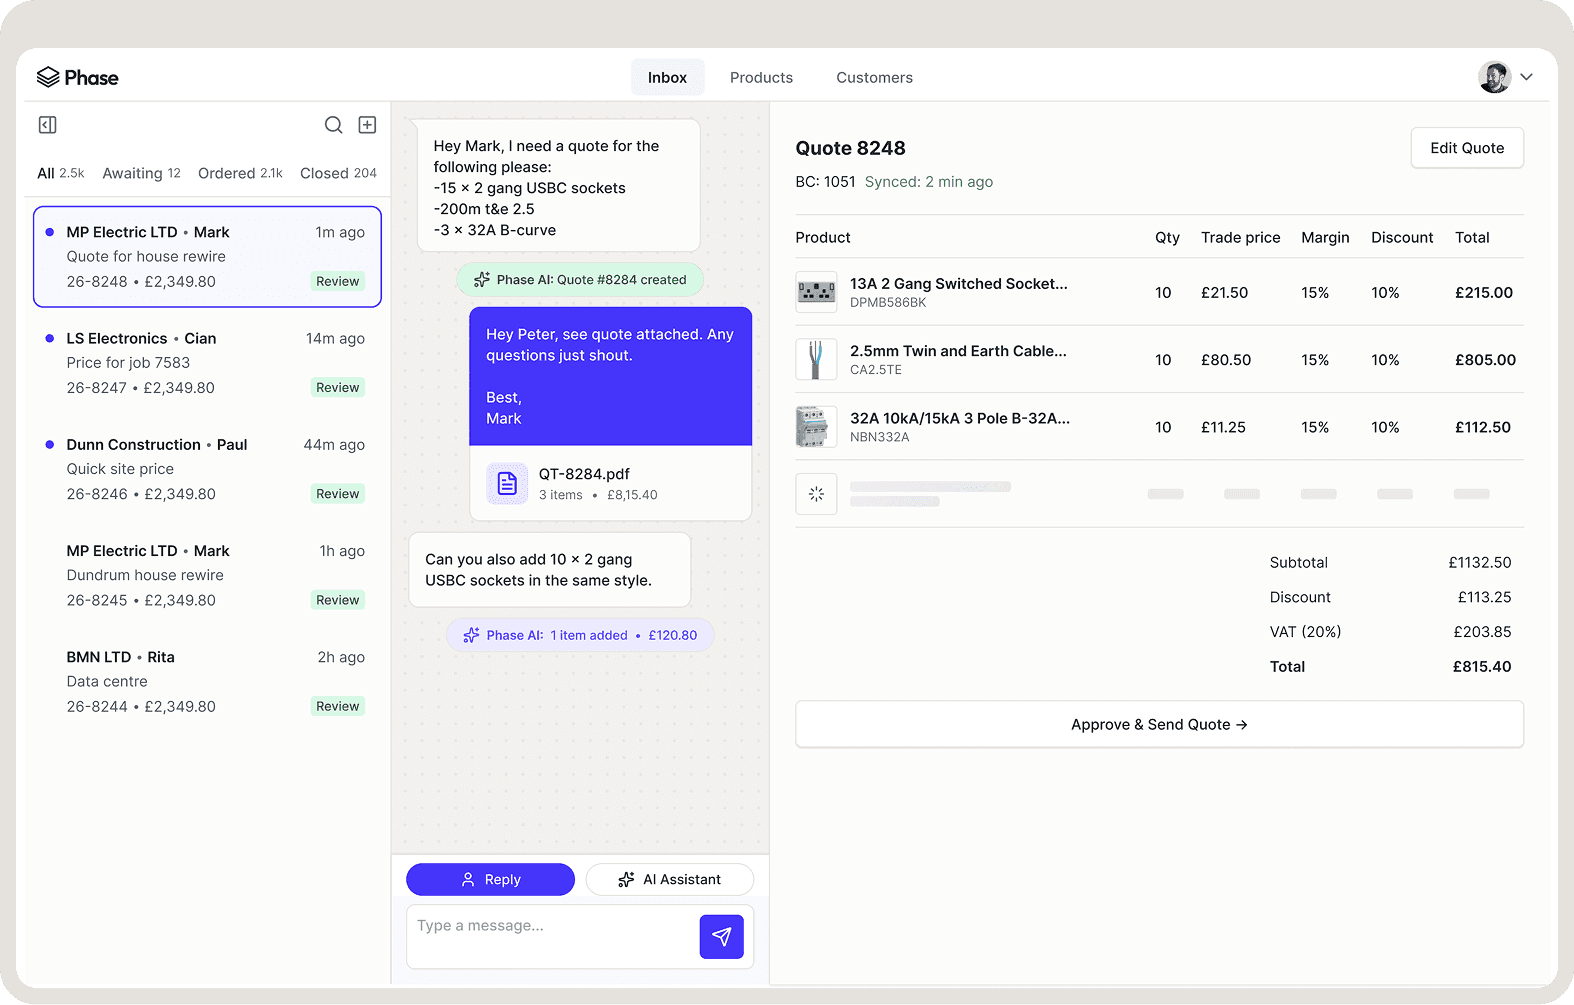The width and height of the screenshot is (1574, 1005).
Task: Click Quote 8248 heading
Action: [x=850, y=148]
